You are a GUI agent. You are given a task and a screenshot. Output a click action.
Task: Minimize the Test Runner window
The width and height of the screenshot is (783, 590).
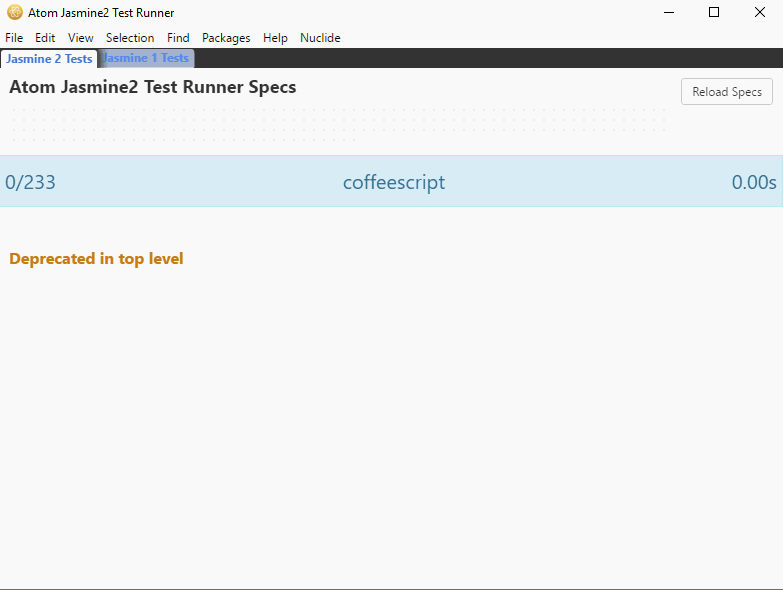tap(669, 12)
